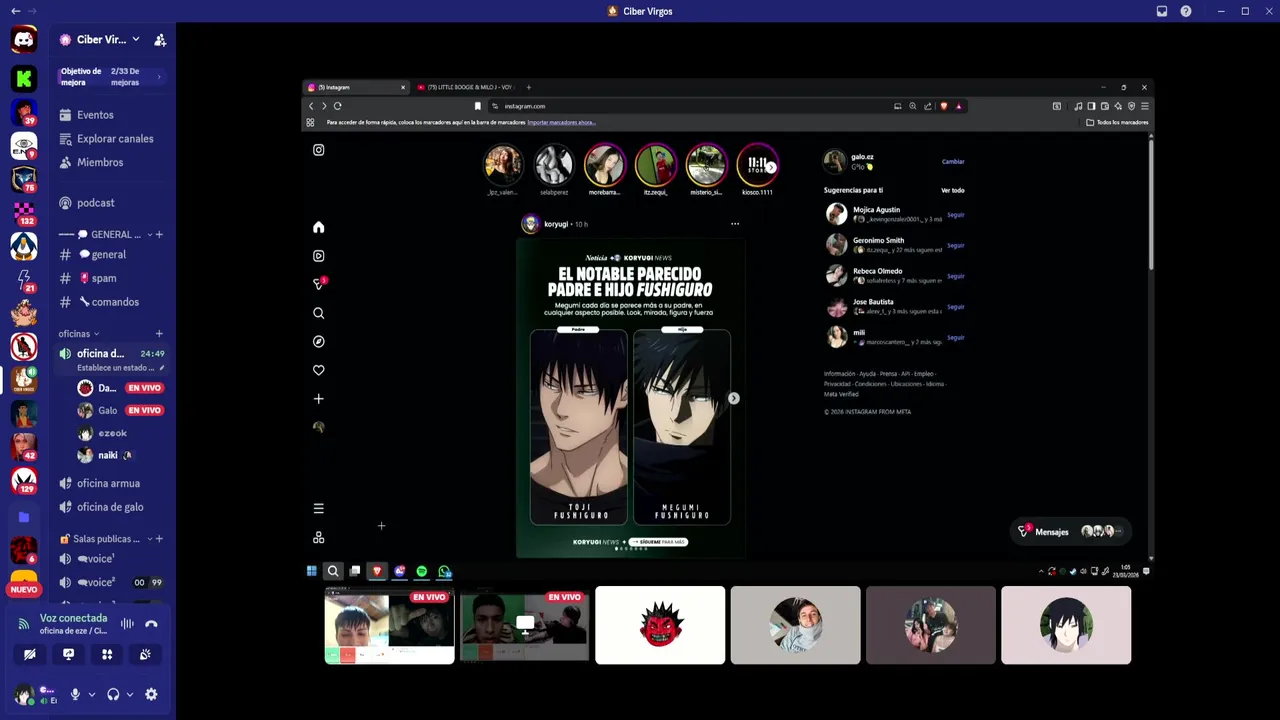Go to next carousel image arrow

coord(733,398)
